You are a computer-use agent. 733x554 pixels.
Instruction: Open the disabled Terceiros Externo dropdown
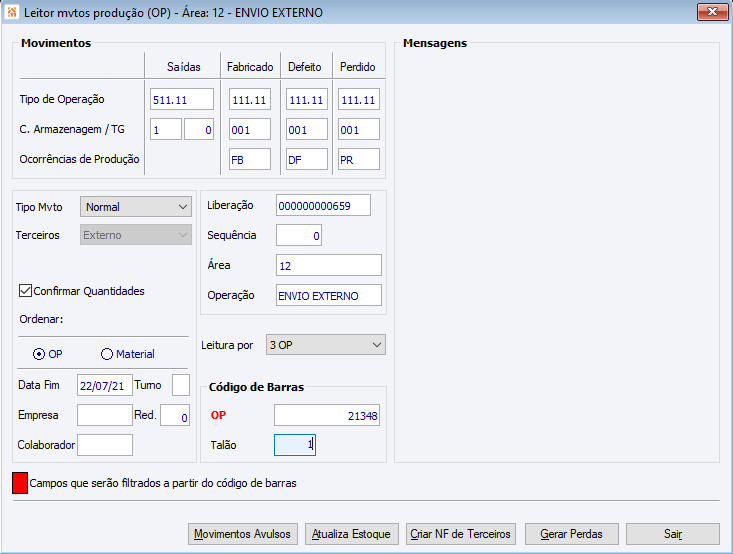[136, 235]
